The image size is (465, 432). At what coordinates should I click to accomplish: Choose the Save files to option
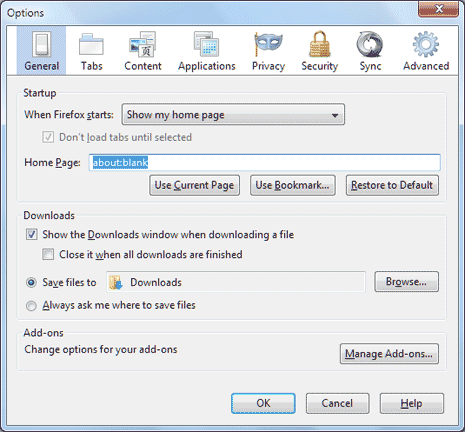point(31,283)
